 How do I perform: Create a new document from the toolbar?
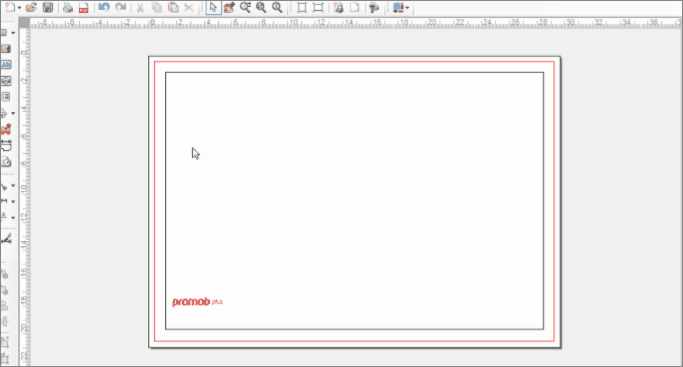tap(10, 7)
